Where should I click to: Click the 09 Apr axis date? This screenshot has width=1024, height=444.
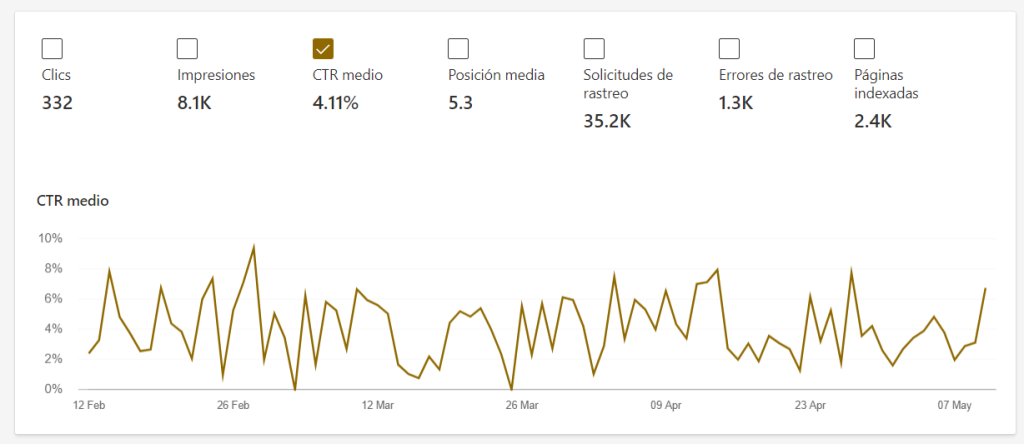click(665, 405)
